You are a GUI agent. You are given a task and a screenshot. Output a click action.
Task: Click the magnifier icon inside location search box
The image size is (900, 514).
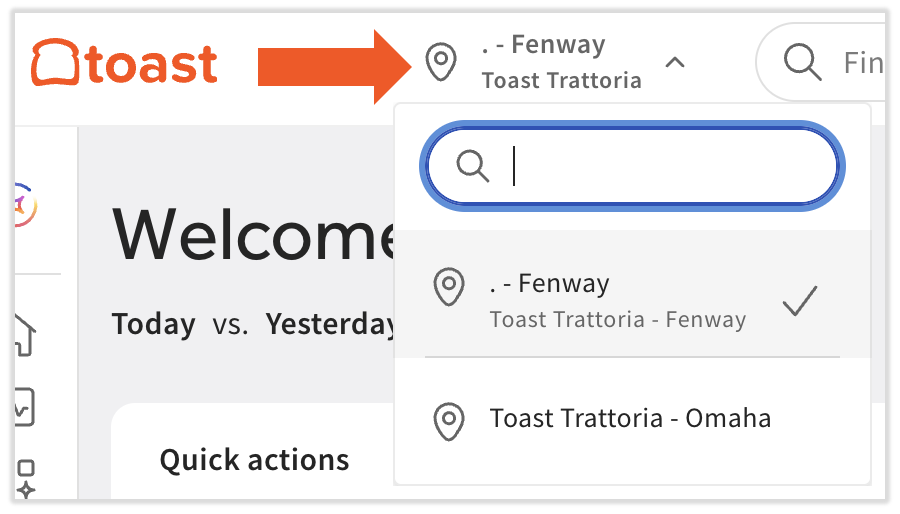tap(472, 166)
